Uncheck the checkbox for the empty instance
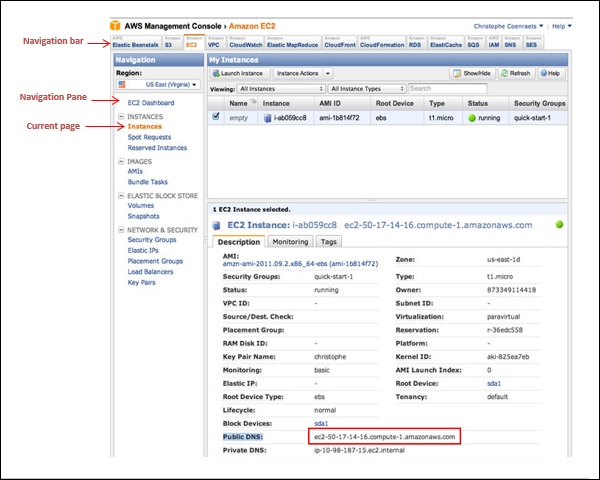The width and height of the screenshot is (600, 480). pyautogui.click(x=217, y=117)
